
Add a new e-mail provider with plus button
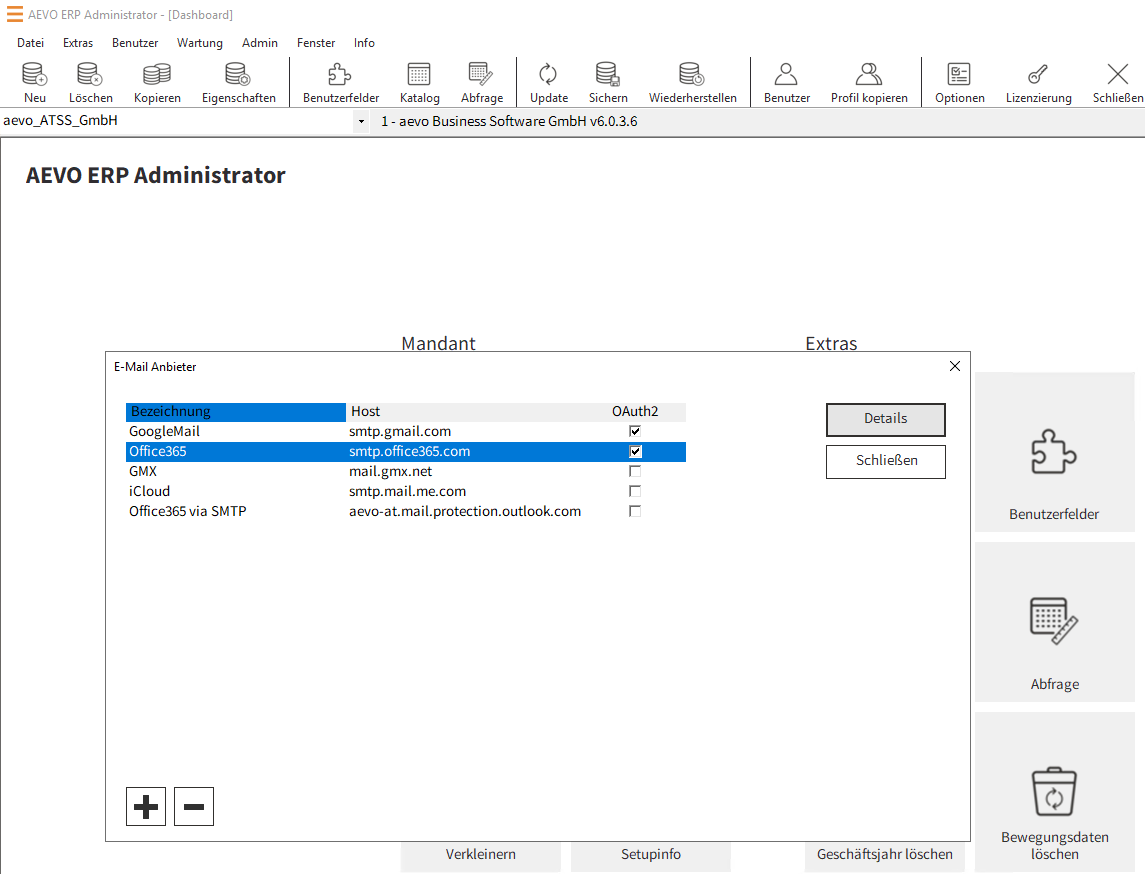(x=145, y=806)
